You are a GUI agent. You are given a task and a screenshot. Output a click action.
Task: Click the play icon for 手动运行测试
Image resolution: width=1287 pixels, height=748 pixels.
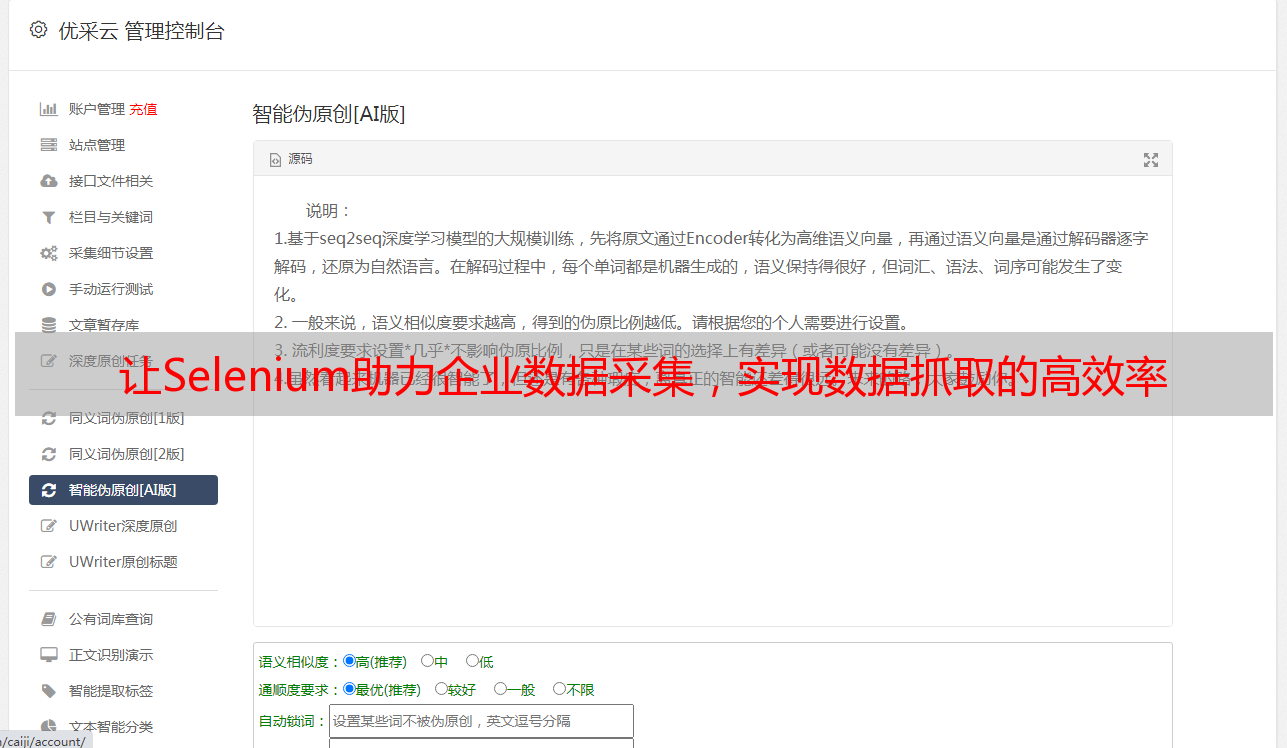coord(48,289)
